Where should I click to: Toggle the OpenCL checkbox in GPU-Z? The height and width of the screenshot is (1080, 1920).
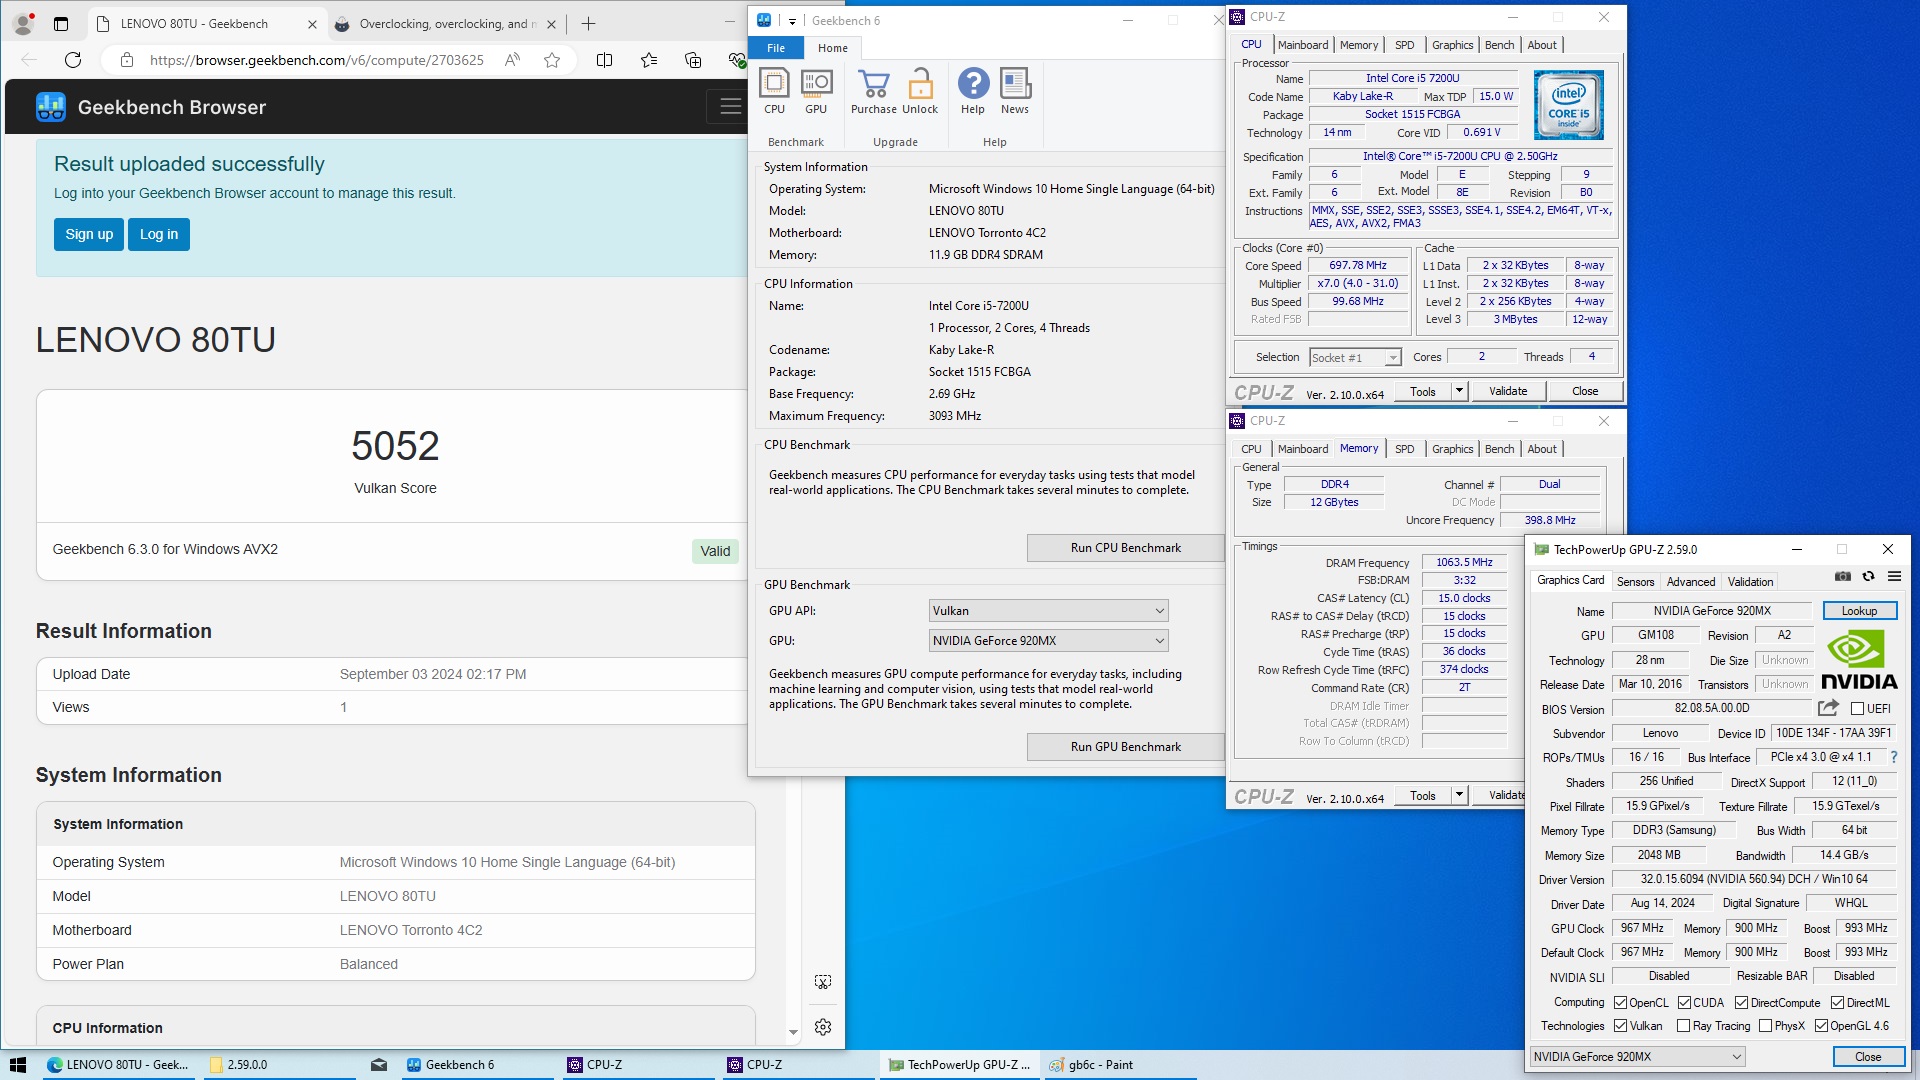click(x=1620, y=1003)
